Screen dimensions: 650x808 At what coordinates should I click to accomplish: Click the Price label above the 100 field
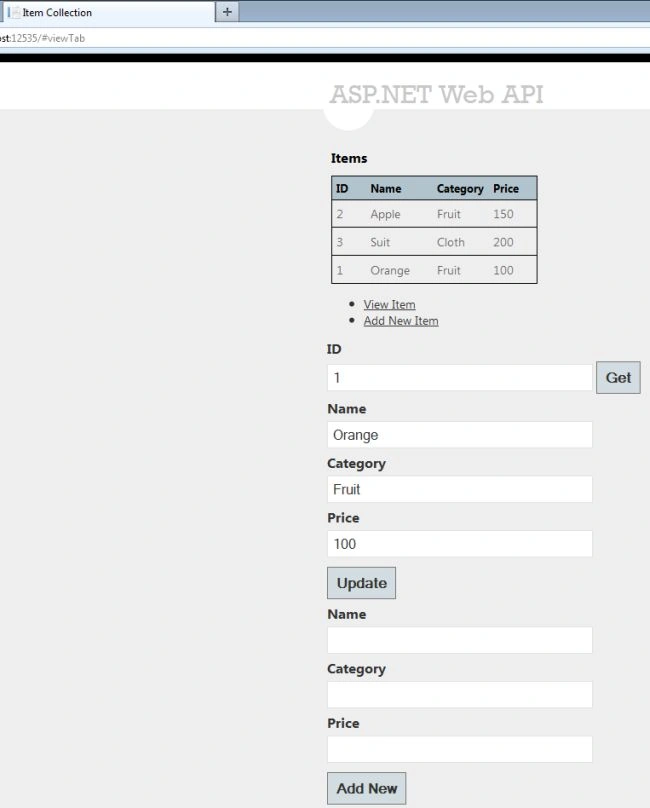(x=343, y=518)
